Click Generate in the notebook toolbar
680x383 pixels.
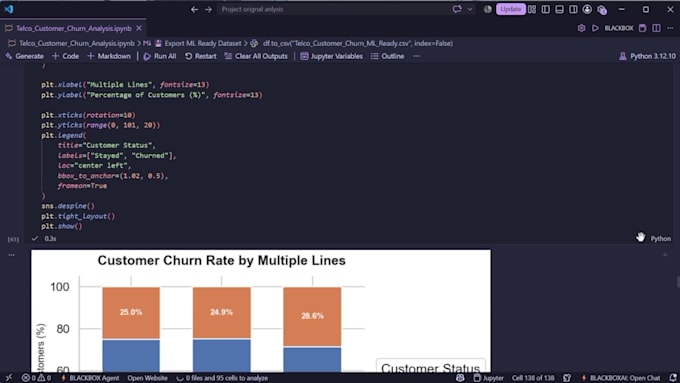pos(24,56)
